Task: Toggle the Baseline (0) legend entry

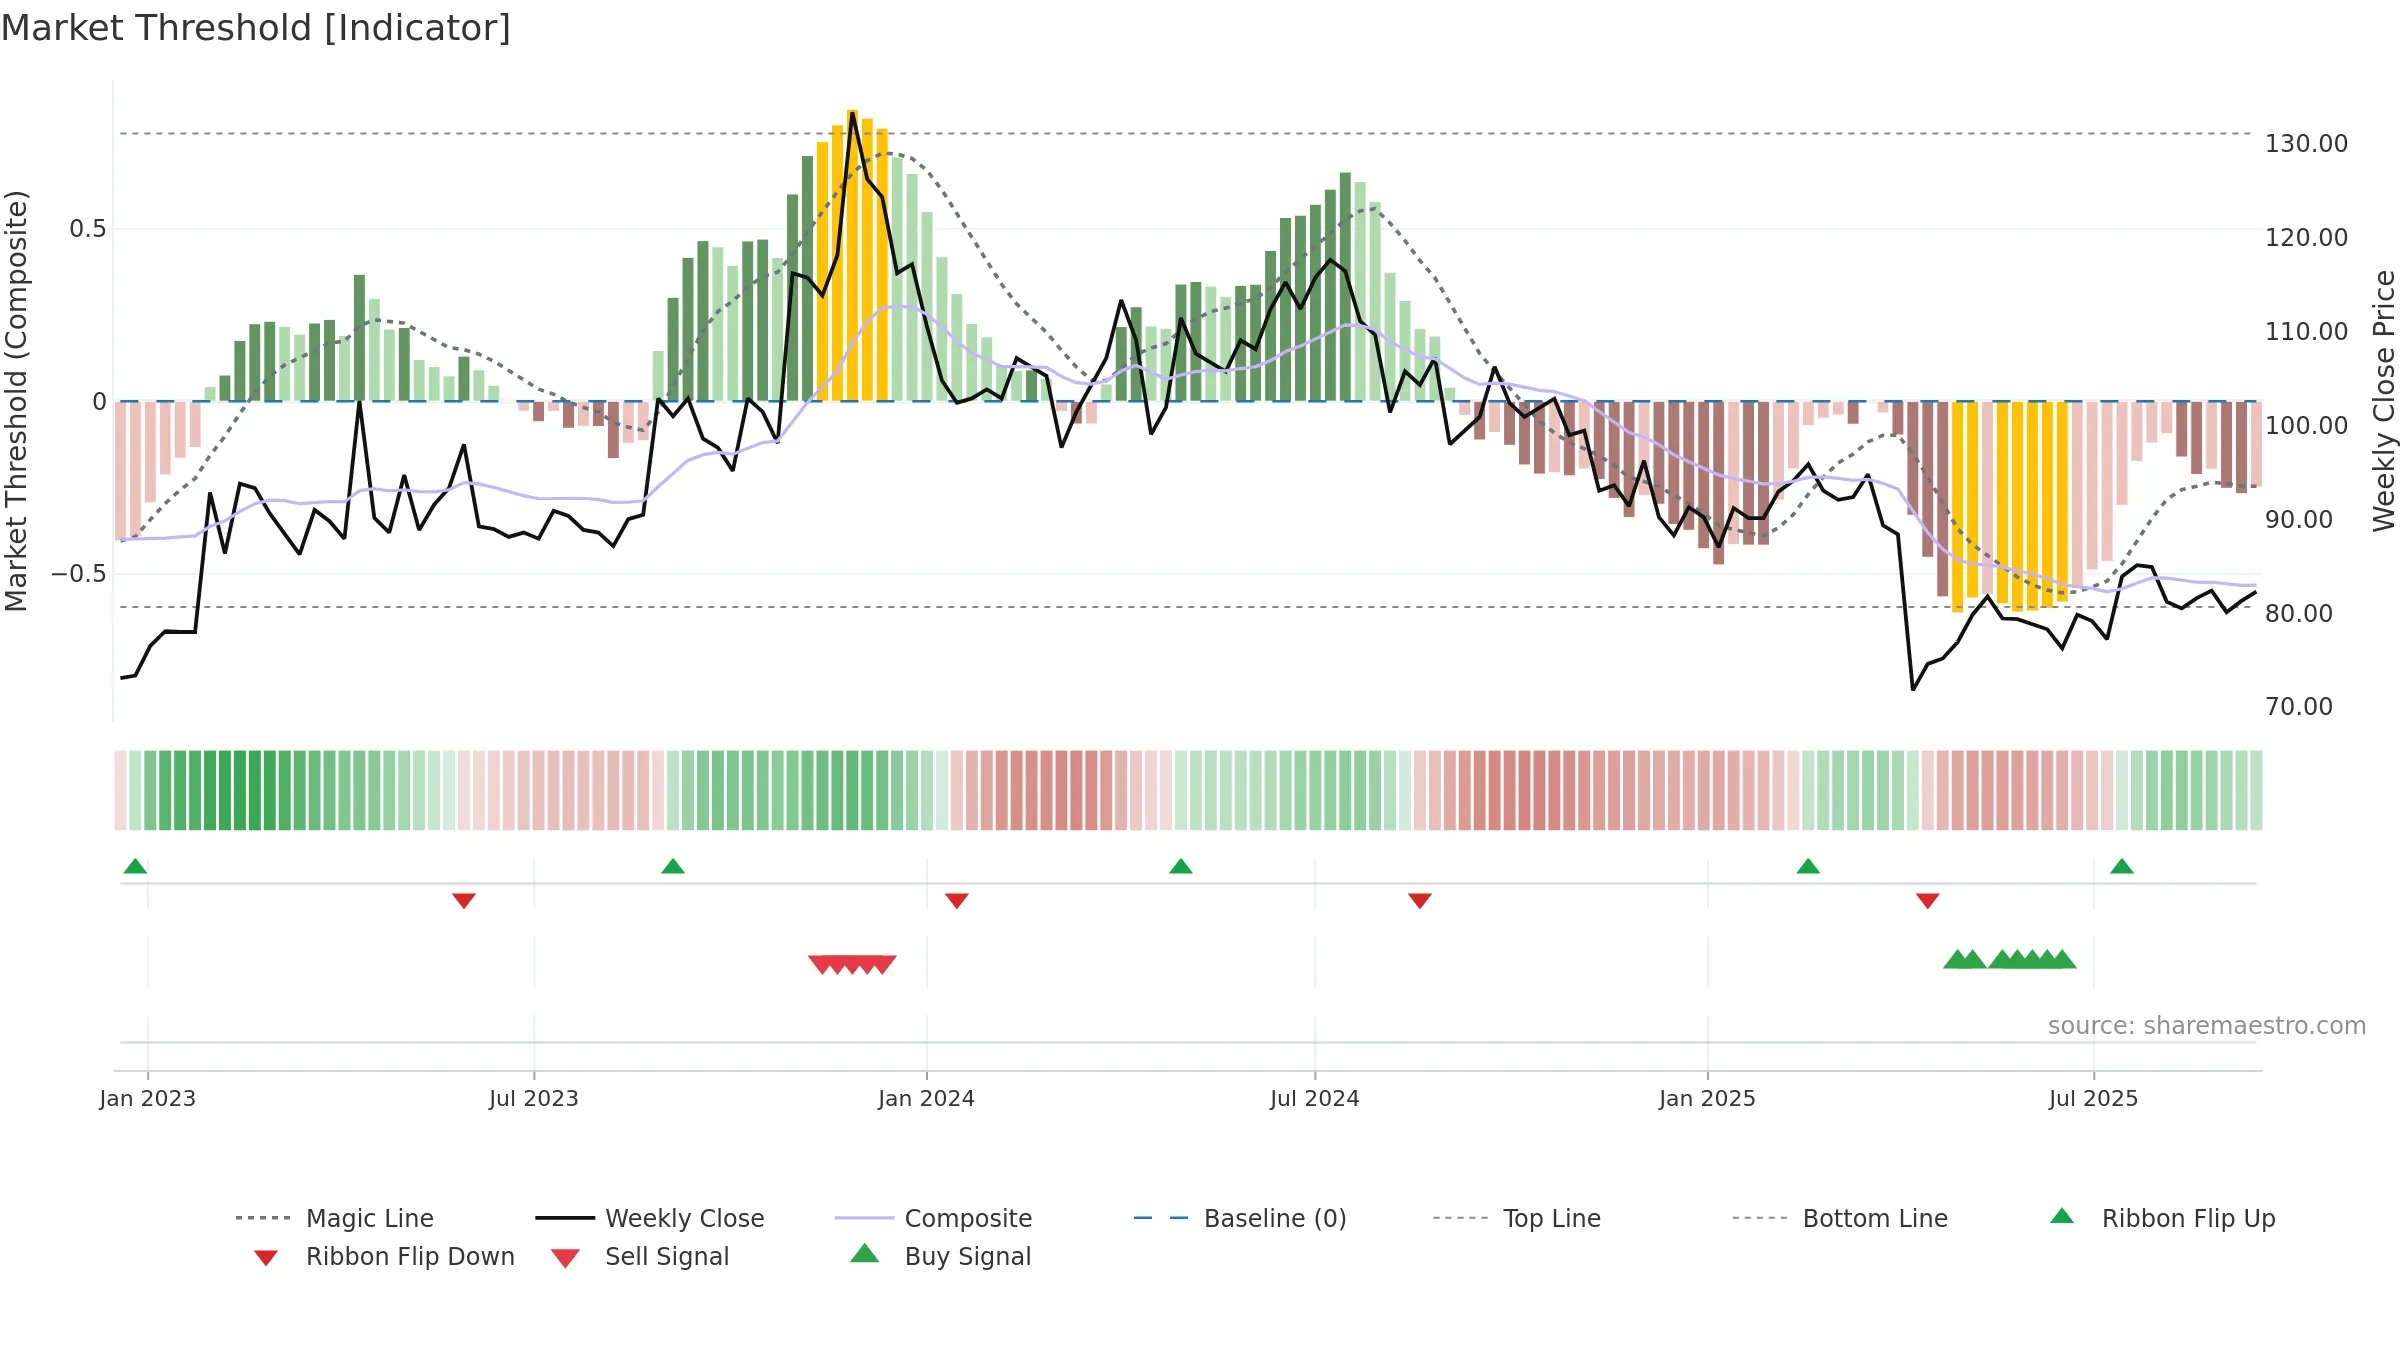Action: tap(1240, 1218)
